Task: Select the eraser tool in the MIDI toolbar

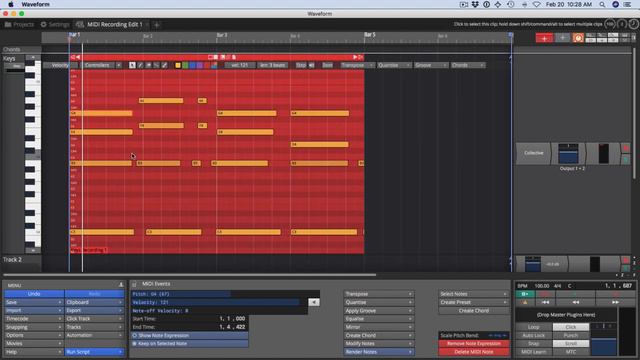Action: [x=149, y=65]
